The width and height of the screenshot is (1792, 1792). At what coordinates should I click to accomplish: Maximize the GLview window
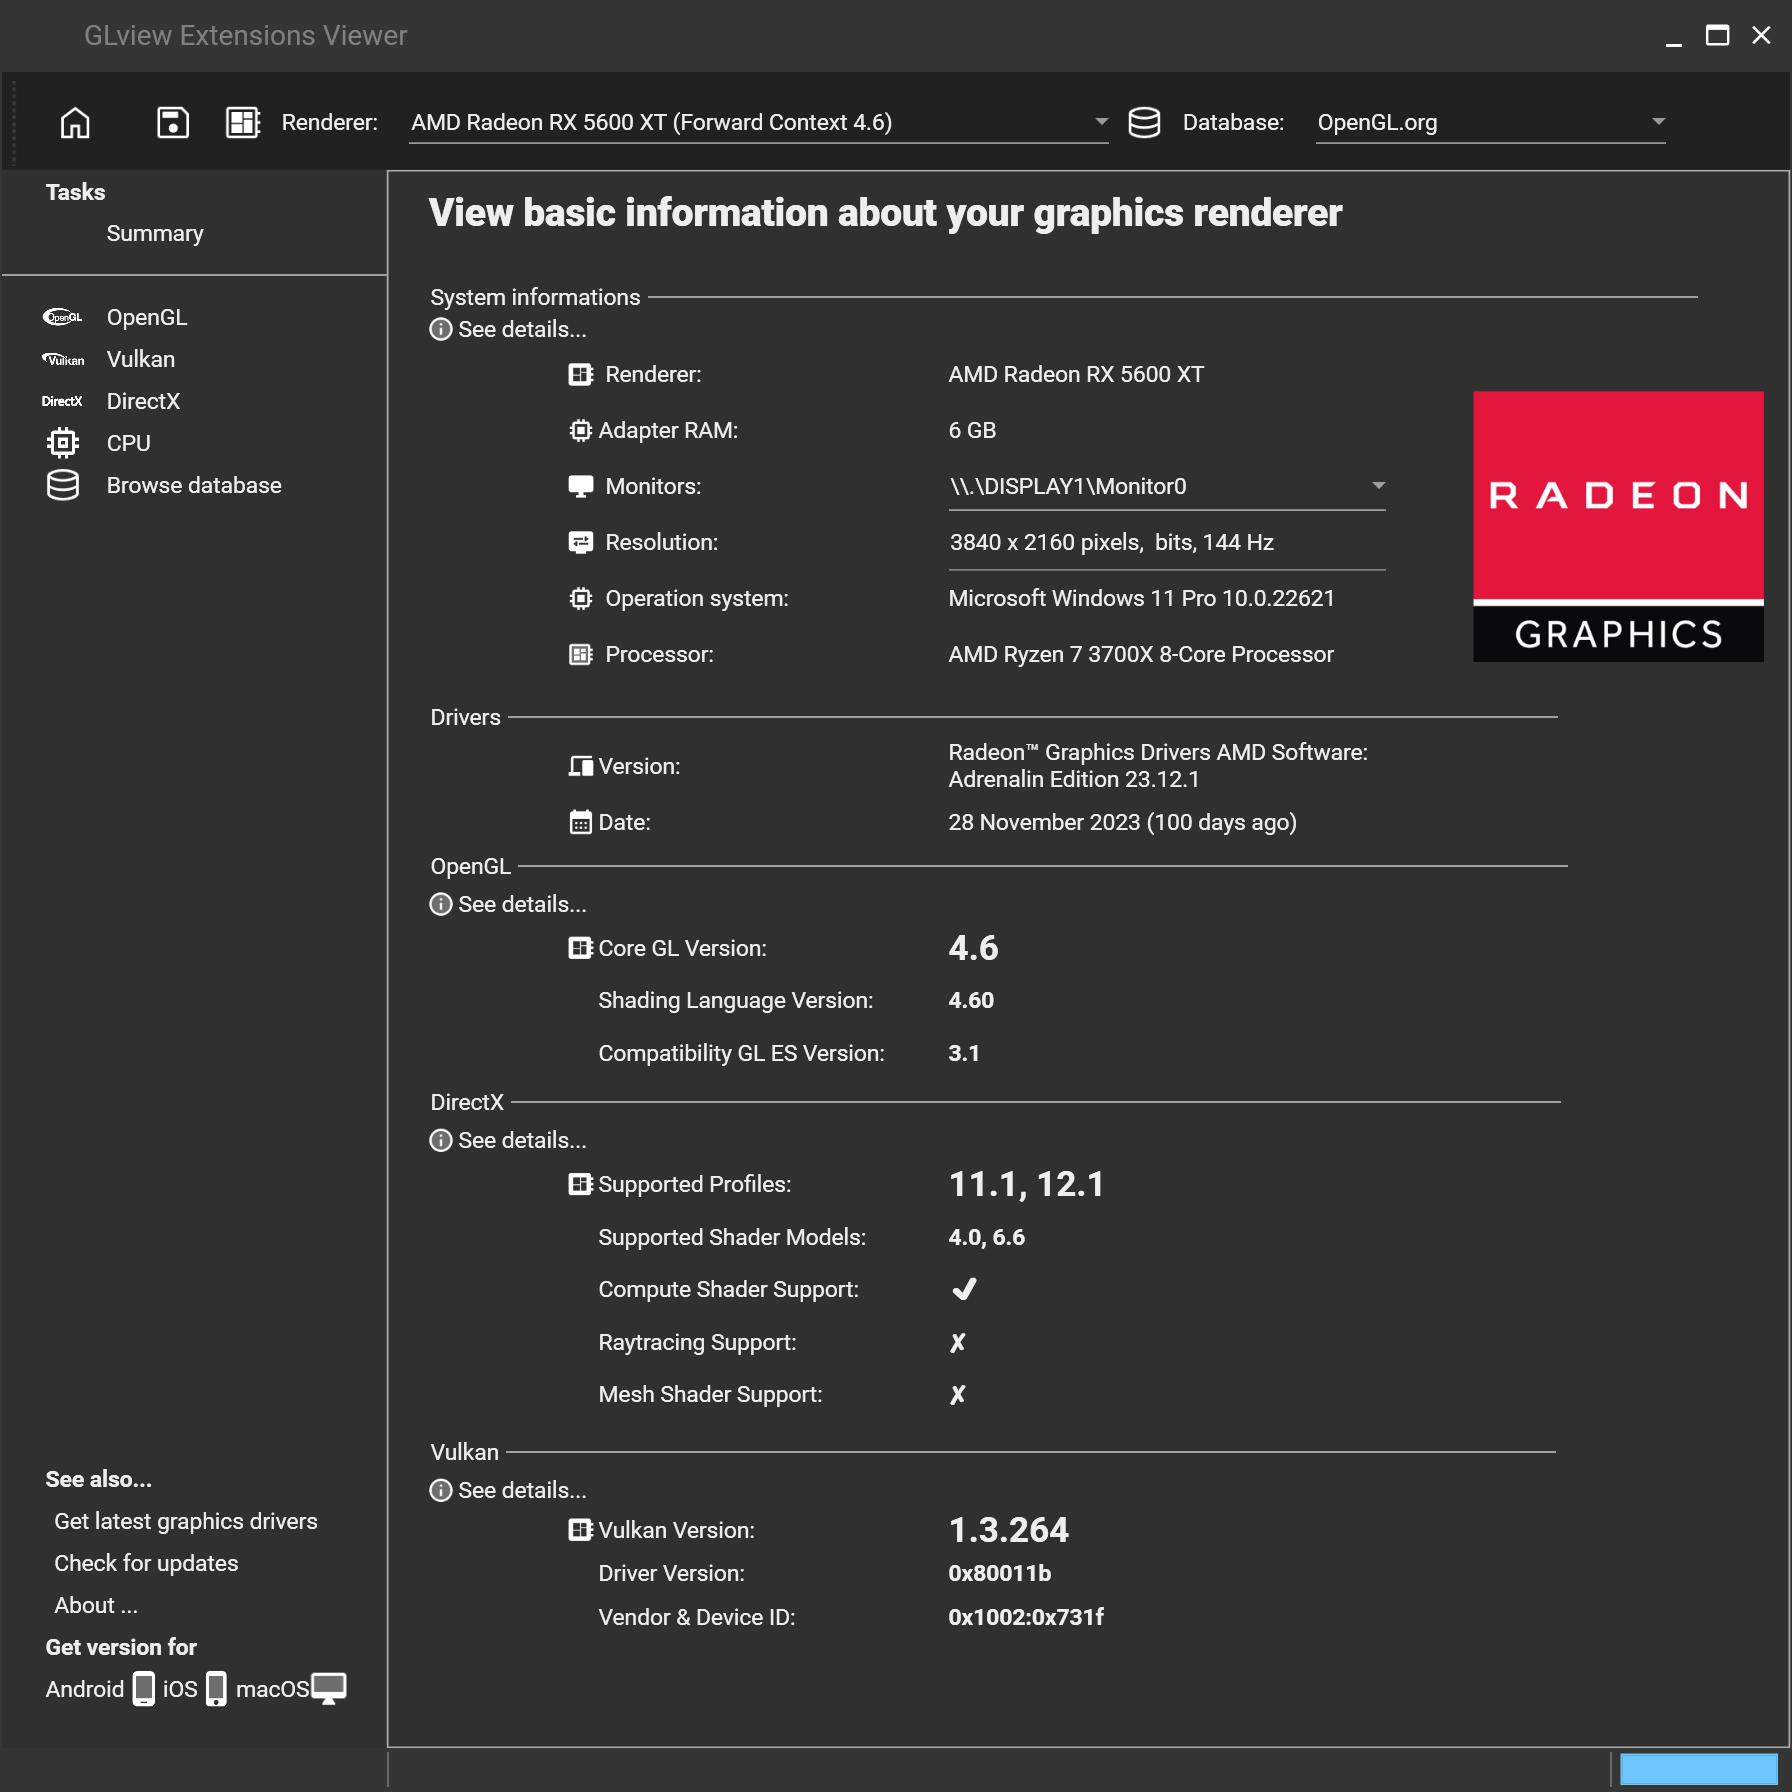[x=1717, y=36]
